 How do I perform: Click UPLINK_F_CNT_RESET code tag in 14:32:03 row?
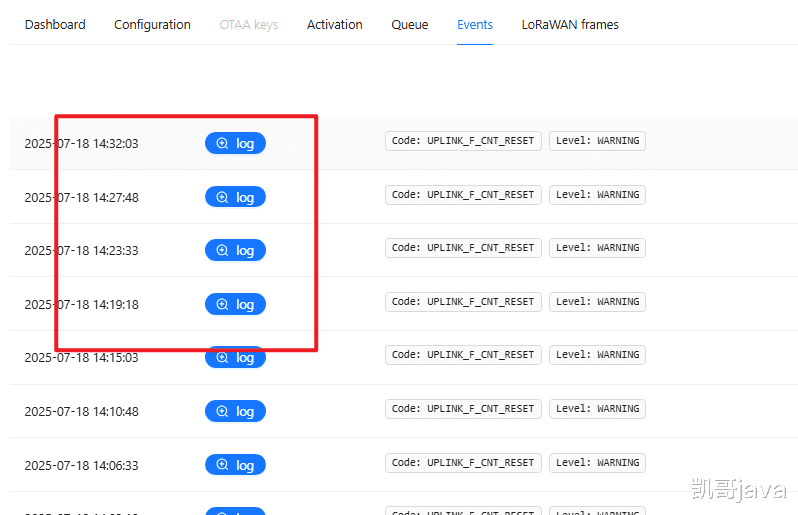click(463, 141)
